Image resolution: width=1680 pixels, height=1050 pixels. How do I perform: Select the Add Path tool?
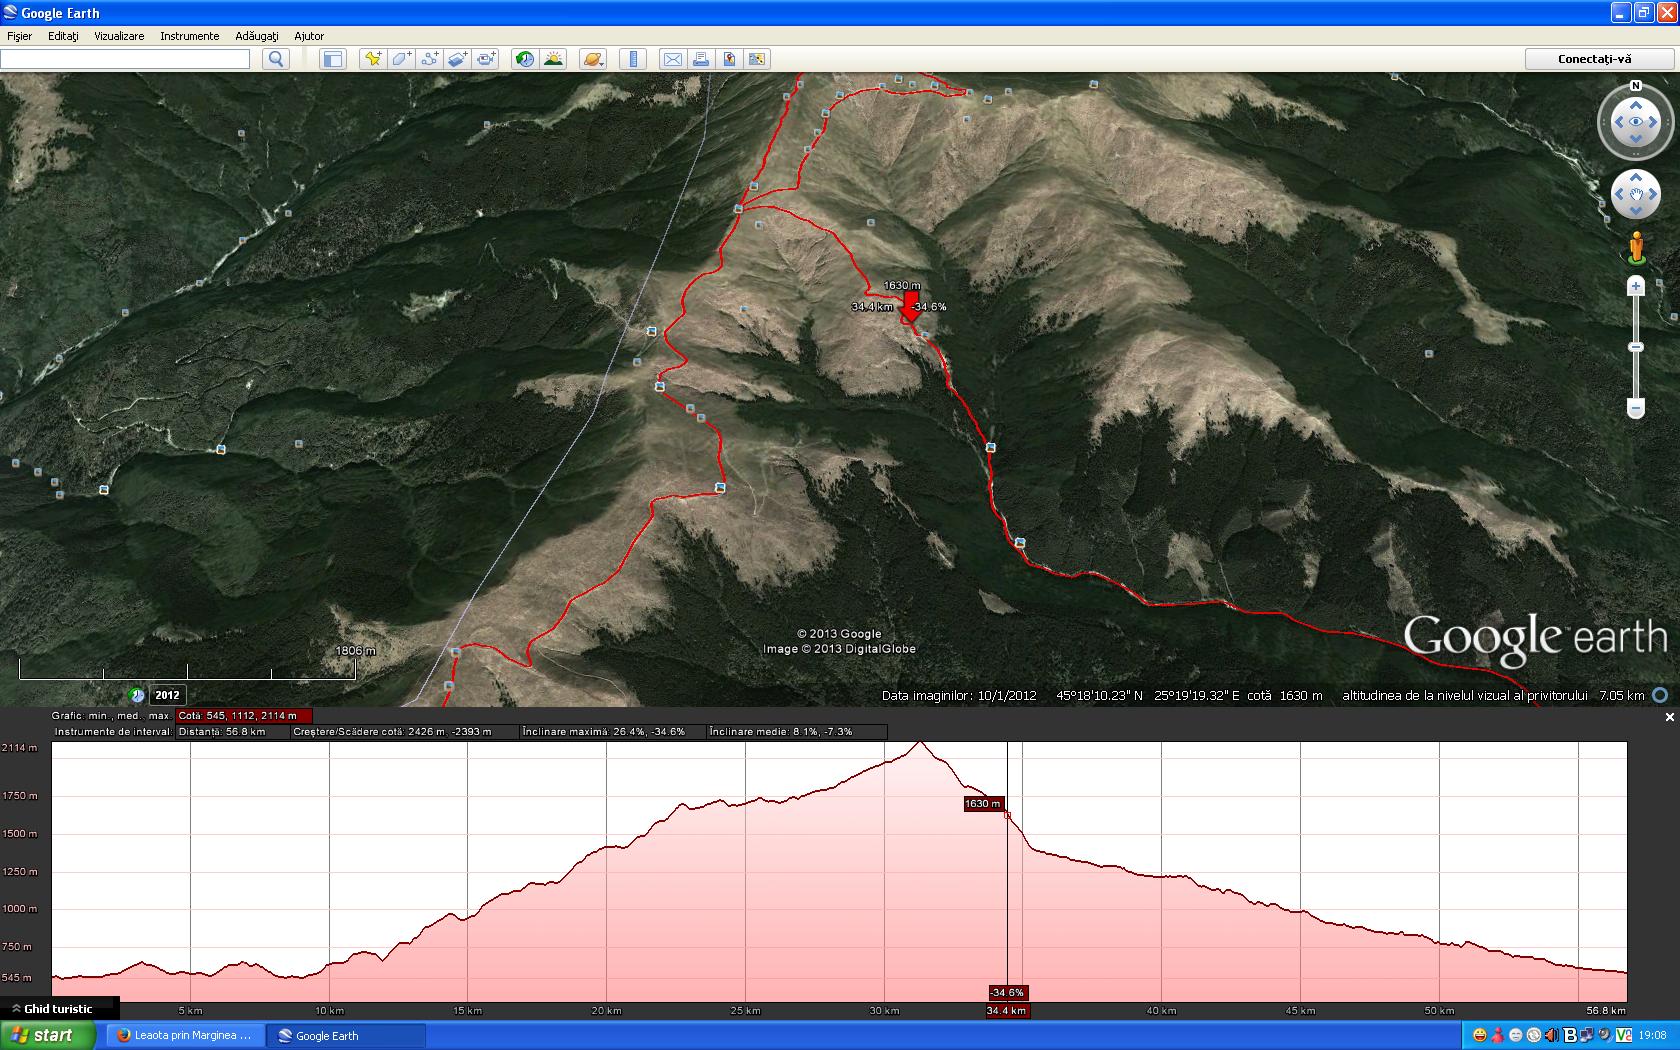429,59
